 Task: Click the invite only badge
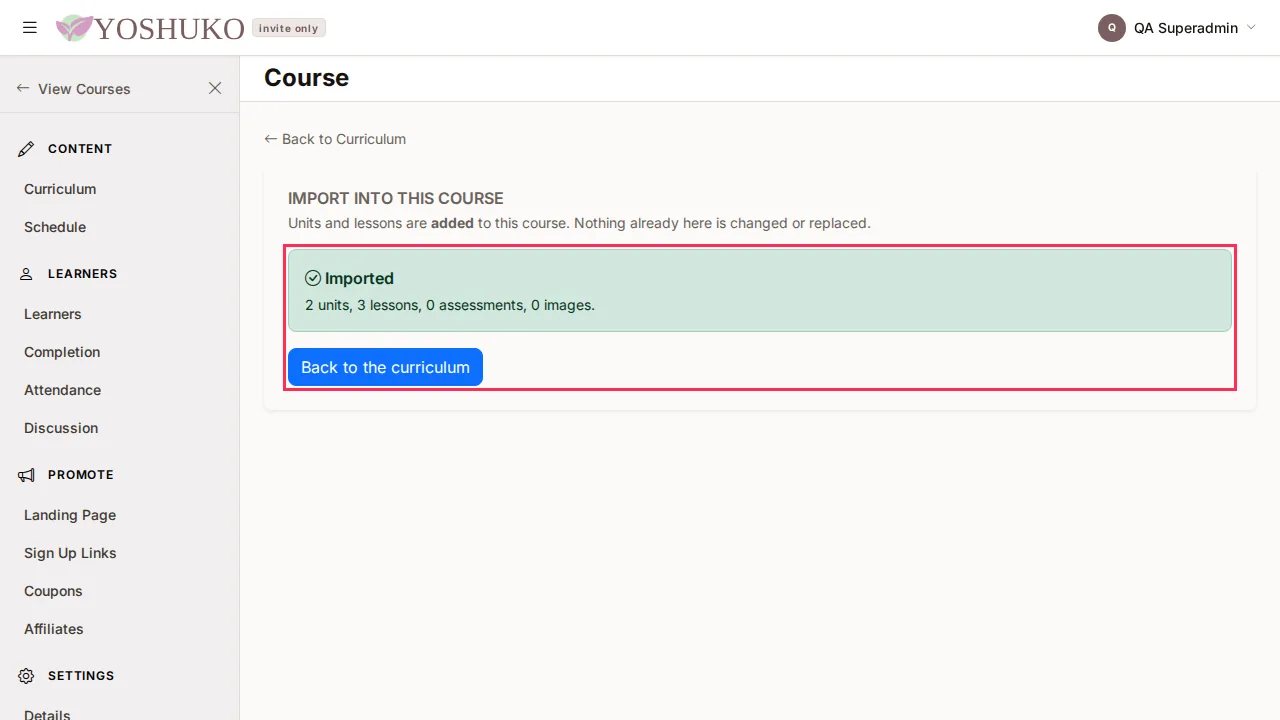[289, 28]
